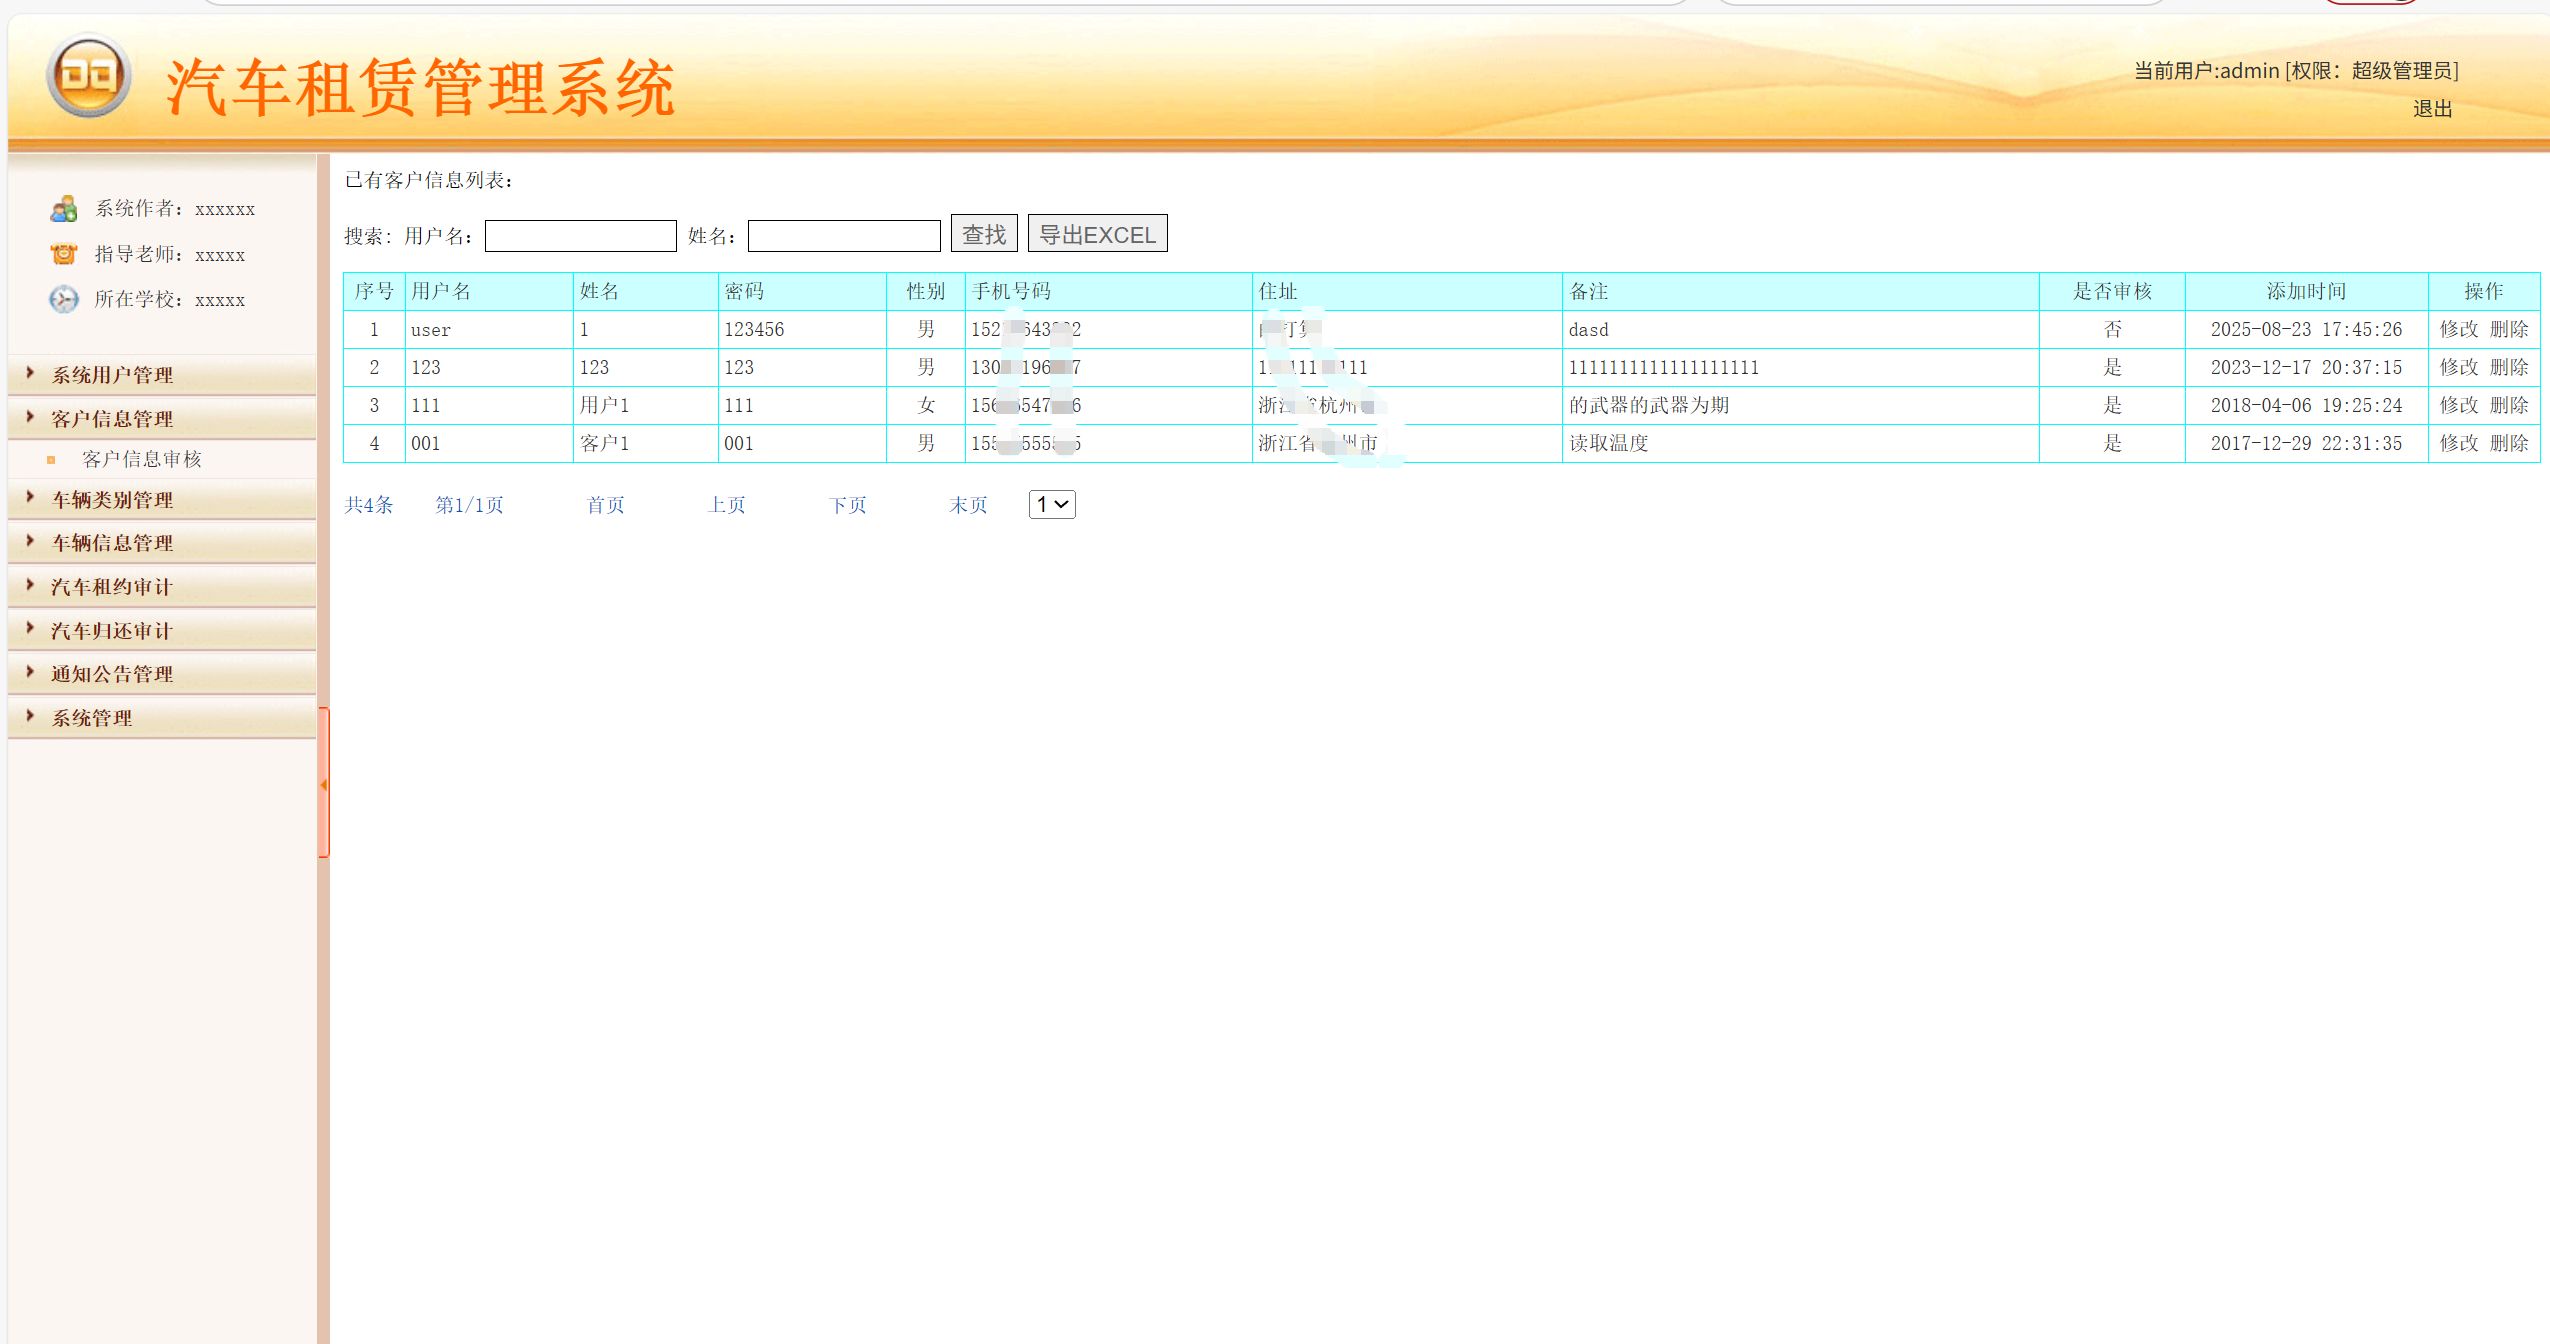
Task: Open 通知公告管理 menu item
Action: [x=112, y=674]
